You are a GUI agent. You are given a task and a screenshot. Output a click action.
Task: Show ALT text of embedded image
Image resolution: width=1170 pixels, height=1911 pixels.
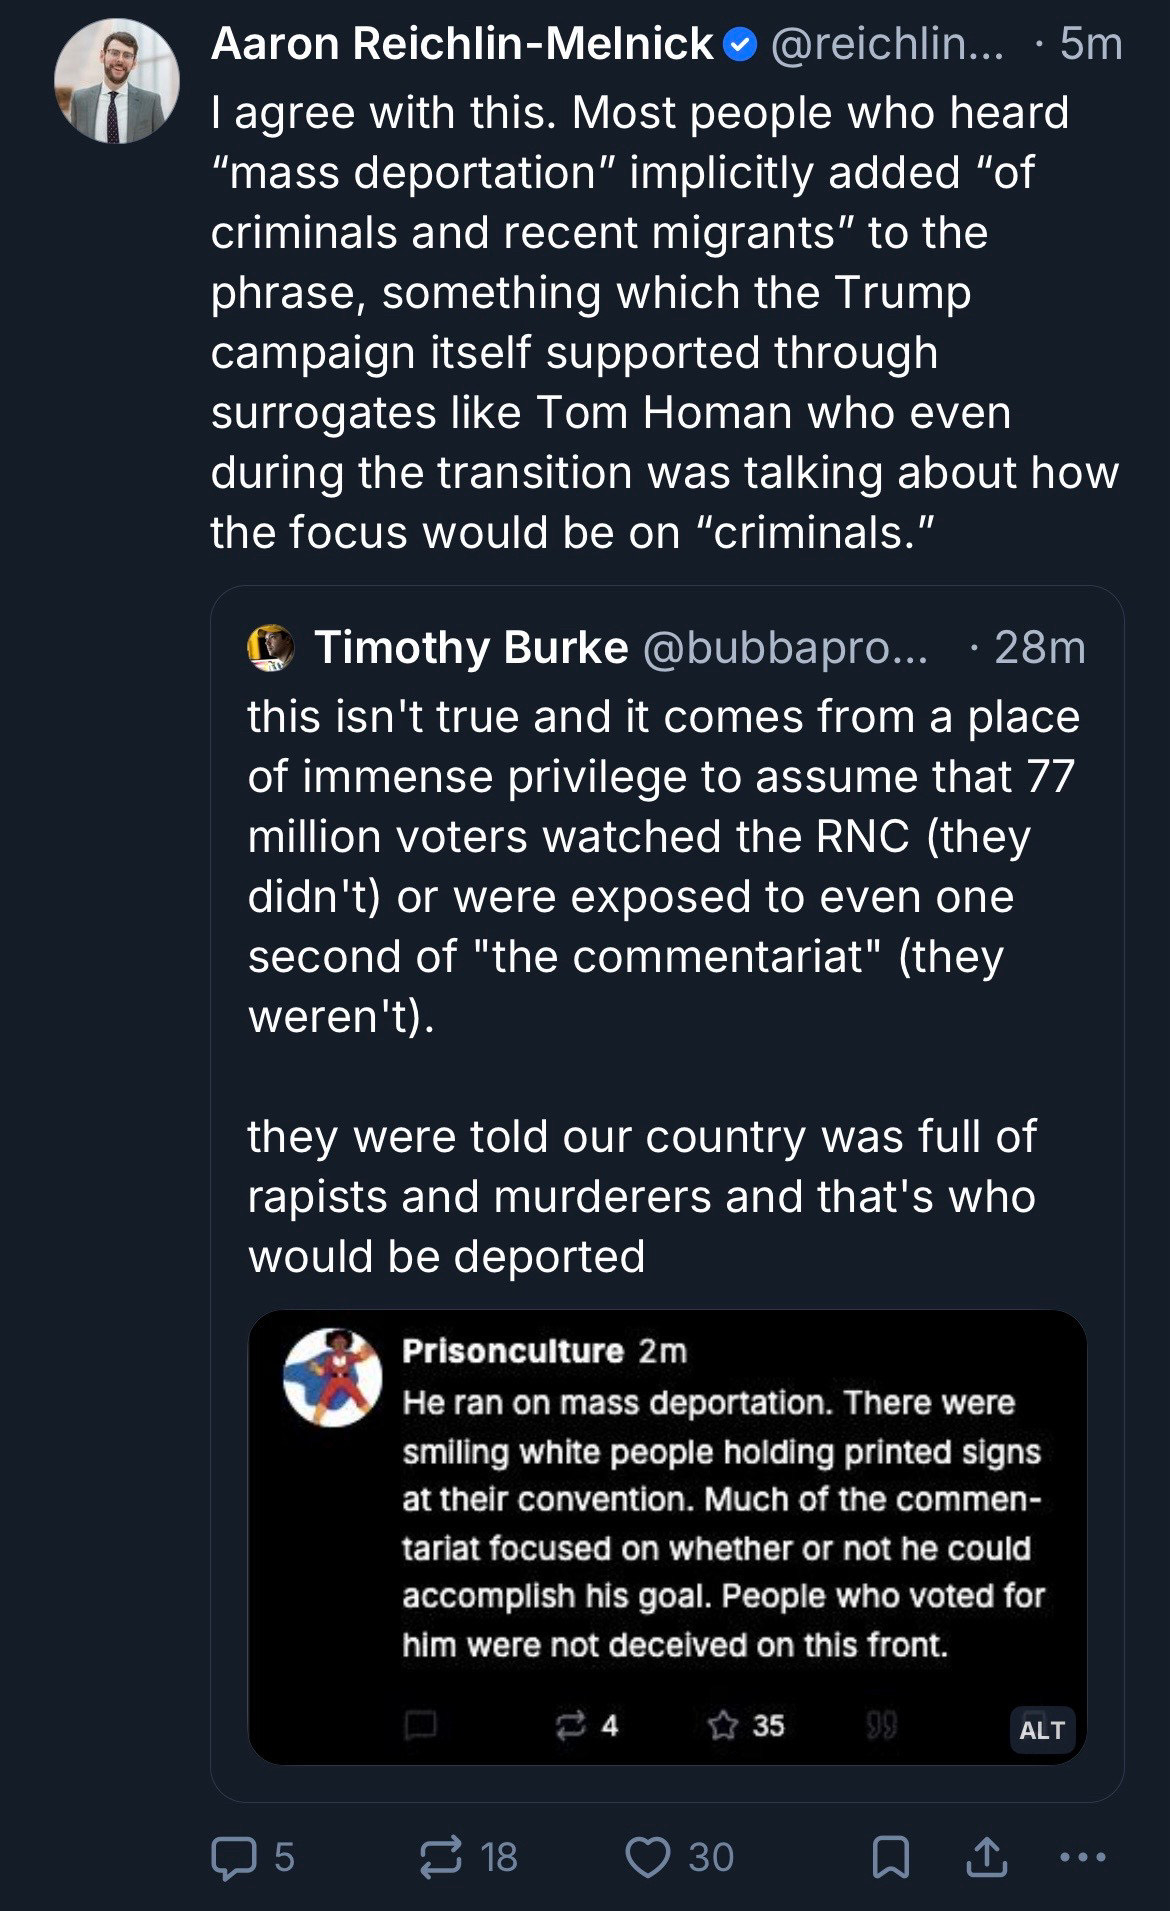1041,1730
